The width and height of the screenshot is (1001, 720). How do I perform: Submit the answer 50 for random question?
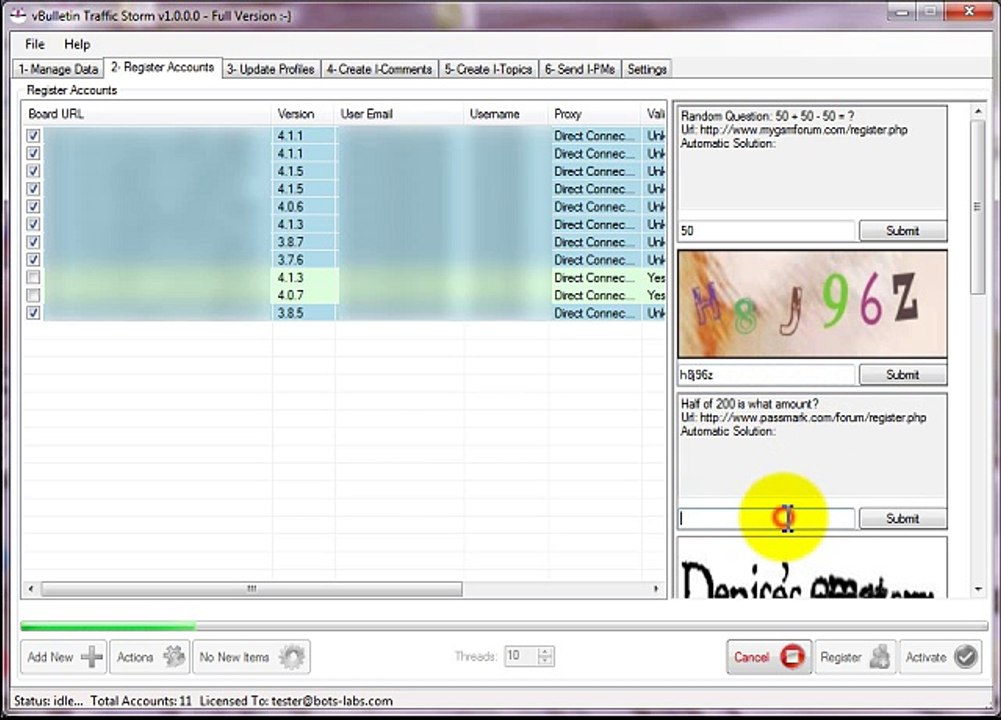point(903,230)
